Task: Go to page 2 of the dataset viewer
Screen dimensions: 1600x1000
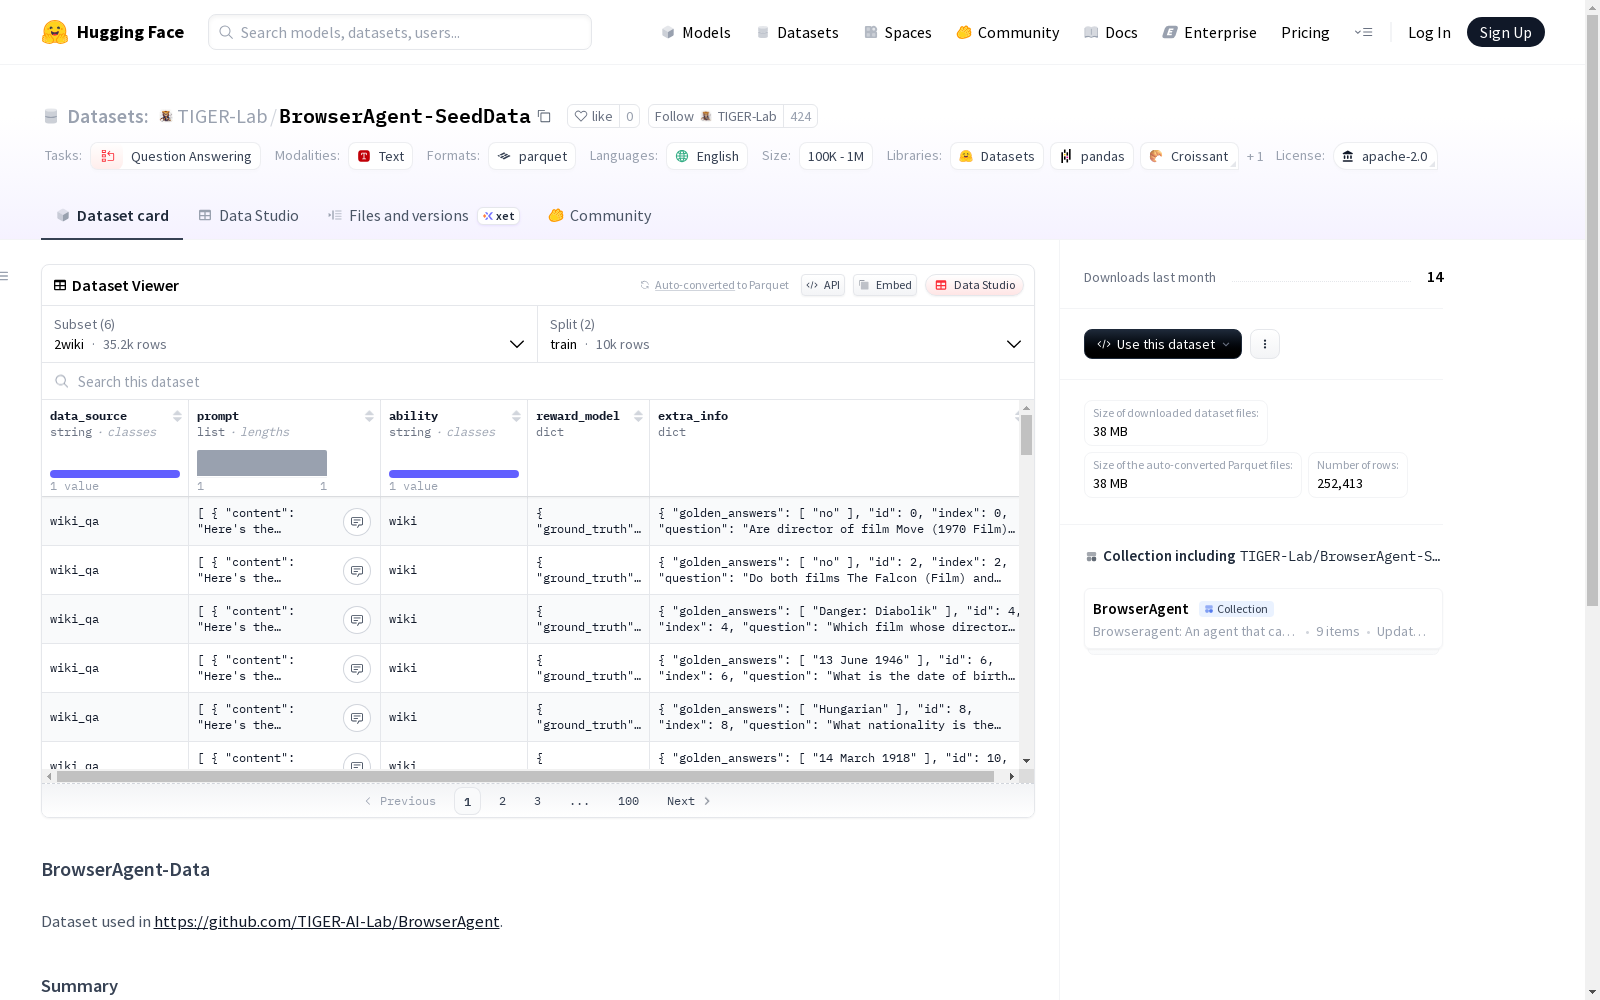Action: pyautogui.click(x=502, y=801)
